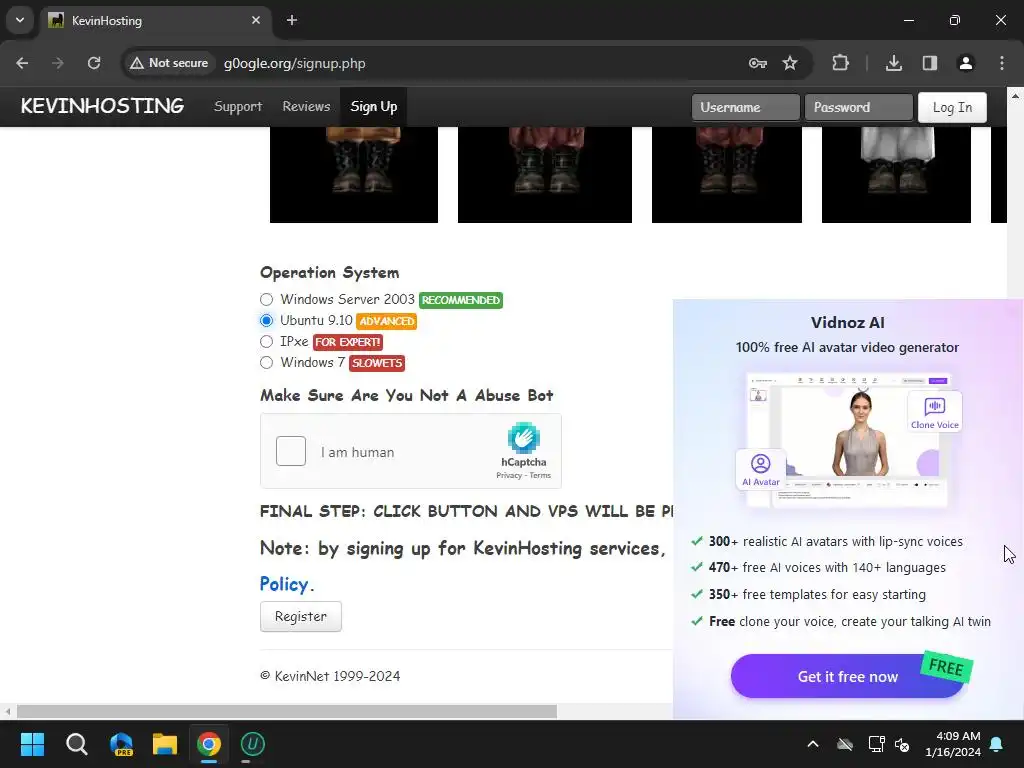Click the FOR EXPERT! badge
This screenshot has height=768, width=1024.
(347, 342)
